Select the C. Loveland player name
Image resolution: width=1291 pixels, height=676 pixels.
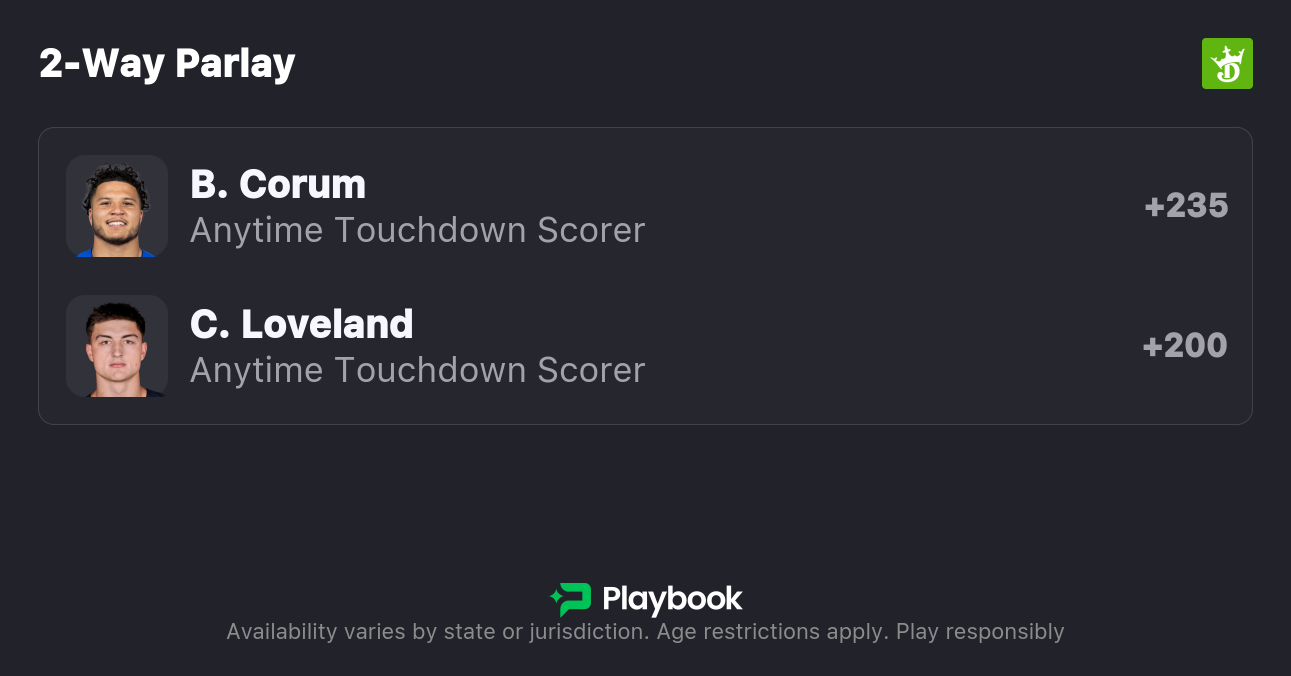(x=301, y=324)
